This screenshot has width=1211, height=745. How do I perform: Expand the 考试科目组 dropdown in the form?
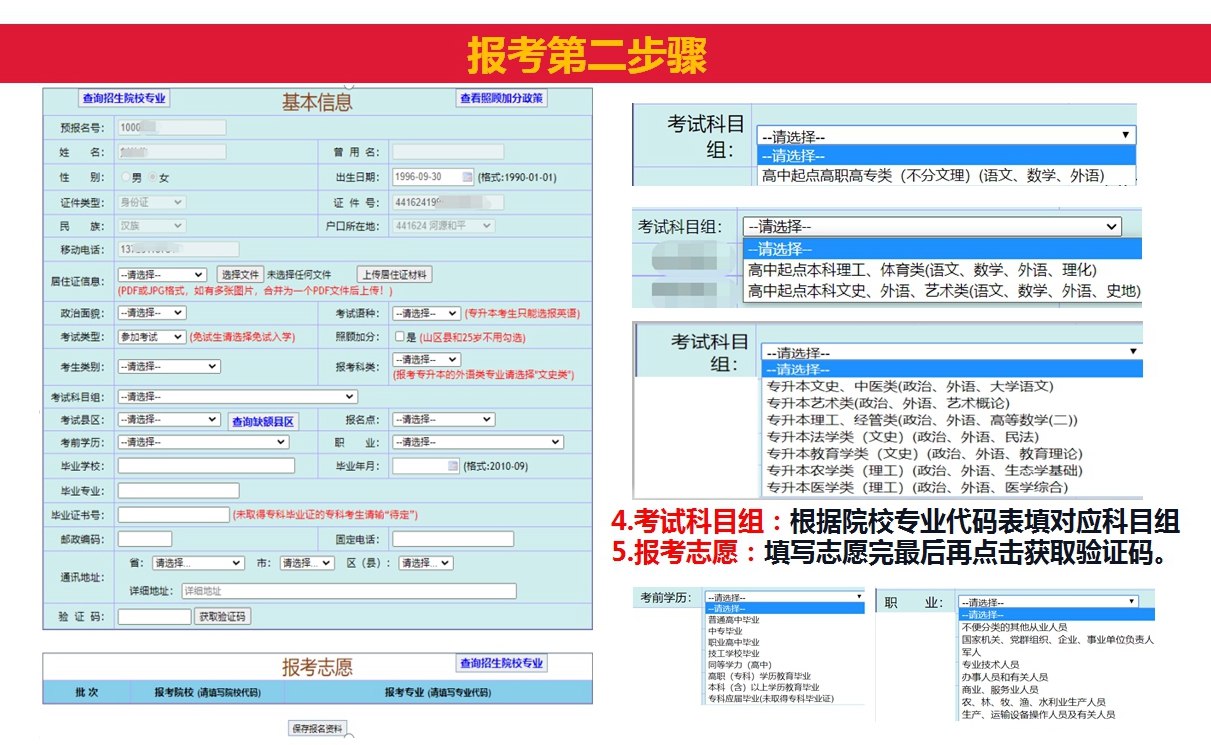click(x=237, y=397)
